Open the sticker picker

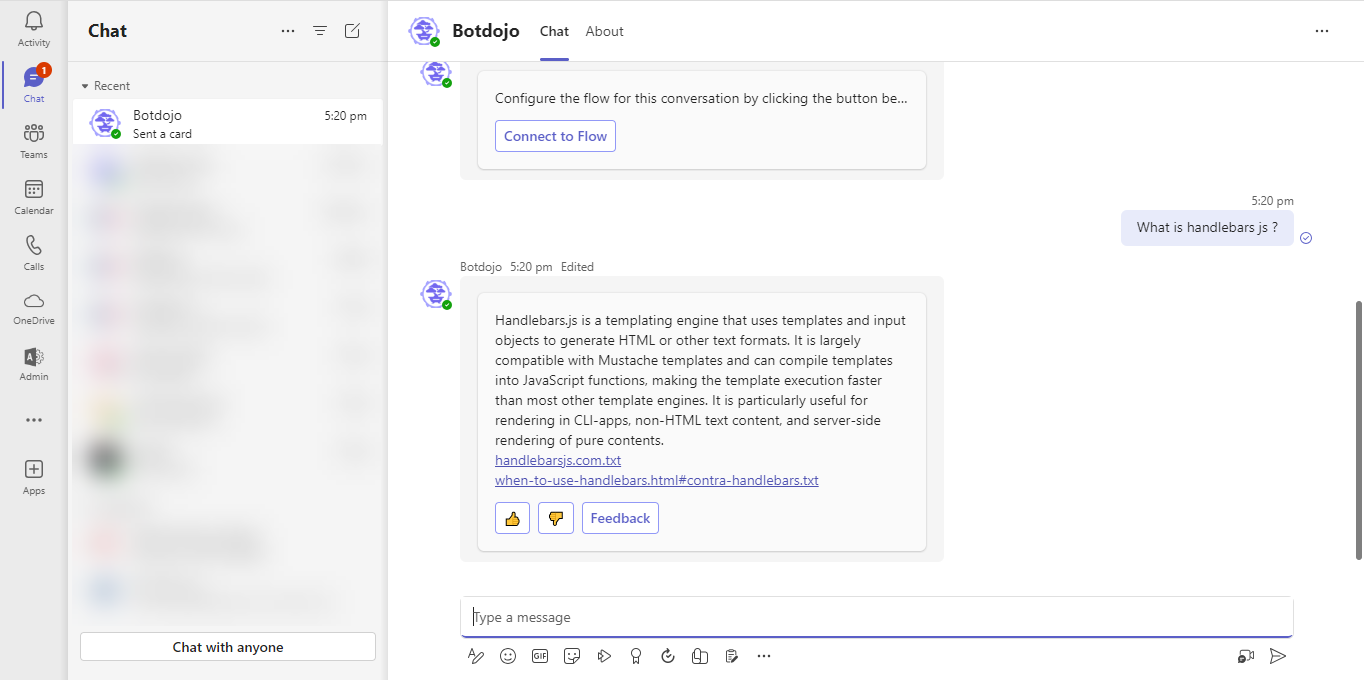pyautogui.click(x=572, y=656)
